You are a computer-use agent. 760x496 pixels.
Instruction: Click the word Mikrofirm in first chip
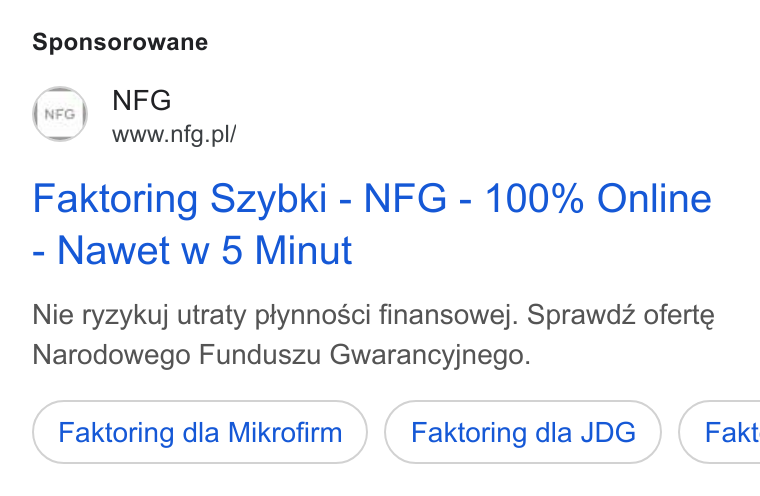[x=285, y=432]
